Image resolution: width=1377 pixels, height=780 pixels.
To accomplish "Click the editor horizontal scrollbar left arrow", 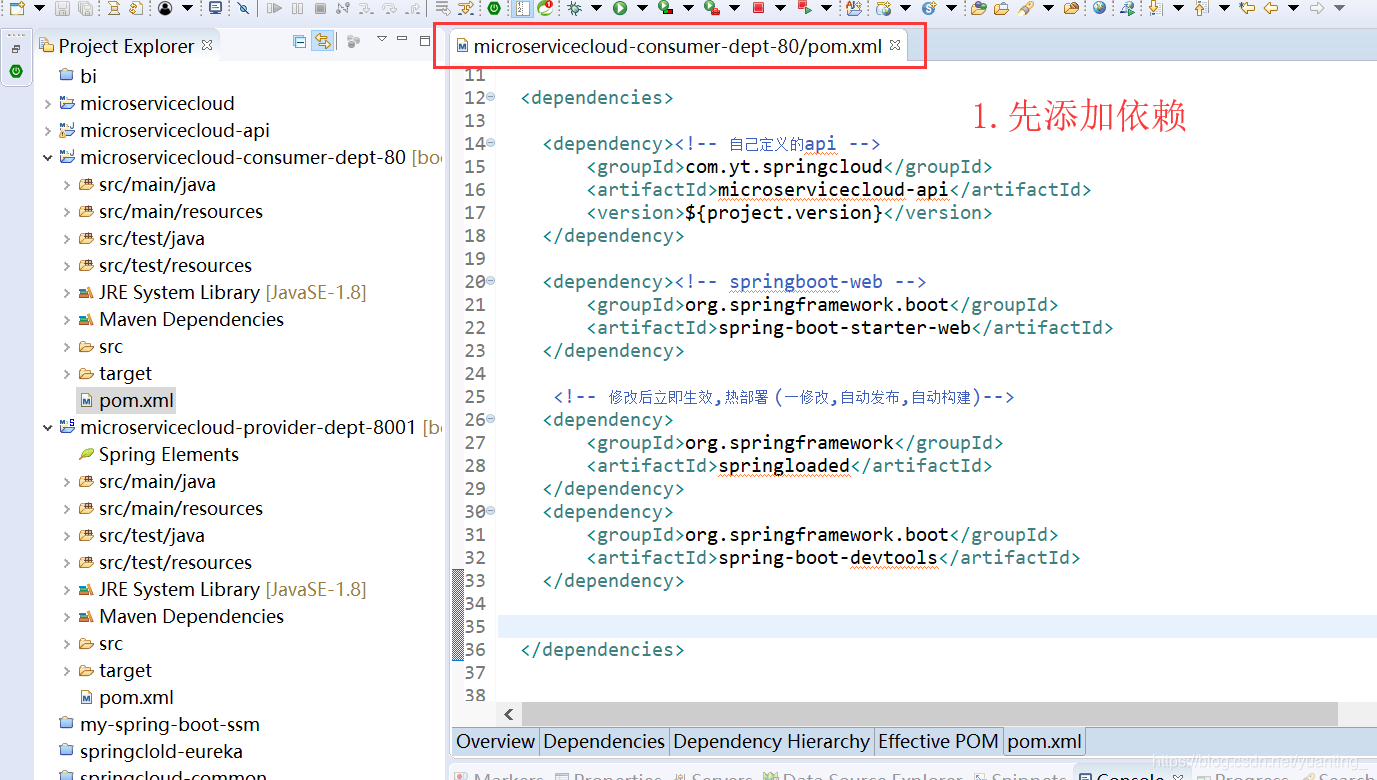I will click(x=509, y=714).
